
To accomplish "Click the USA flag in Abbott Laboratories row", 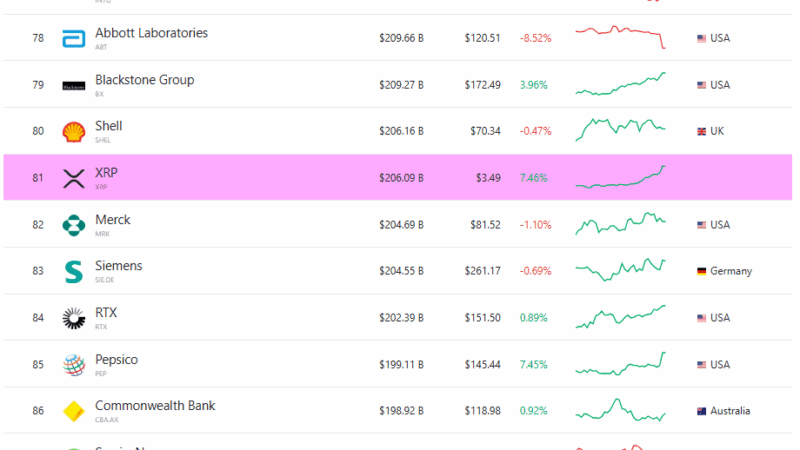I will (x=702, y=38).
